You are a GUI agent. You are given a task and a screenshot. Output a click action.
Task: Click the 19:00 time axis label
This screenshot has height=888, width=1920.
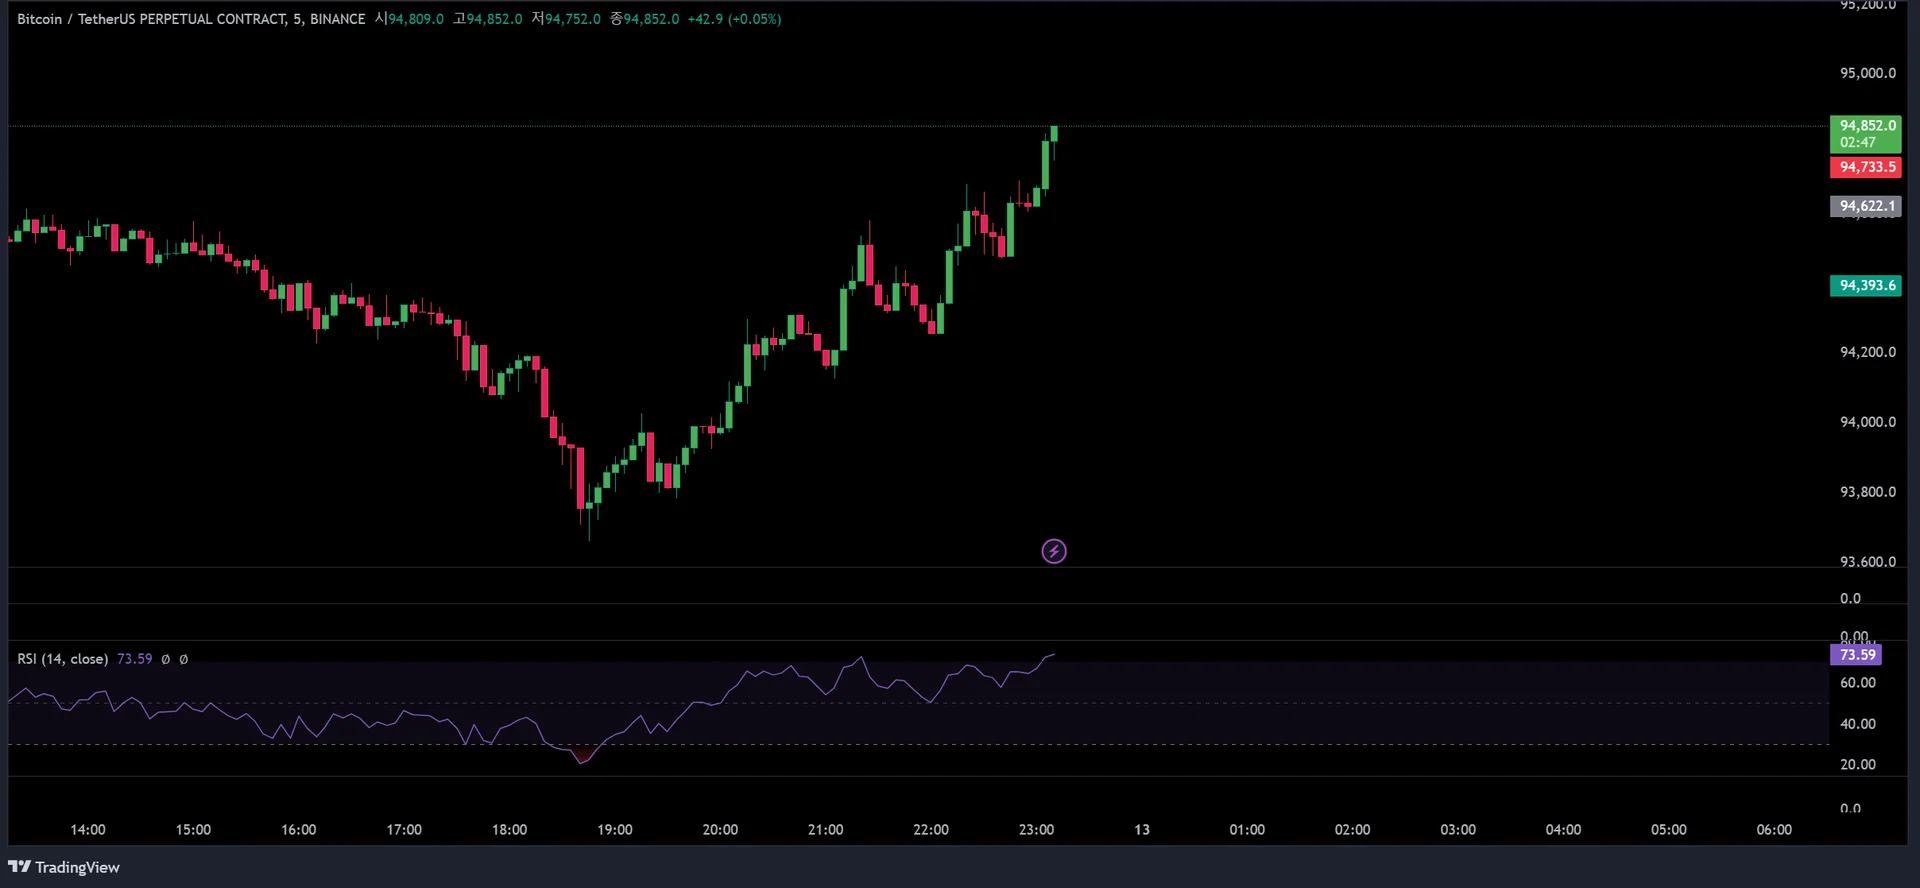[x=615, y=830]
